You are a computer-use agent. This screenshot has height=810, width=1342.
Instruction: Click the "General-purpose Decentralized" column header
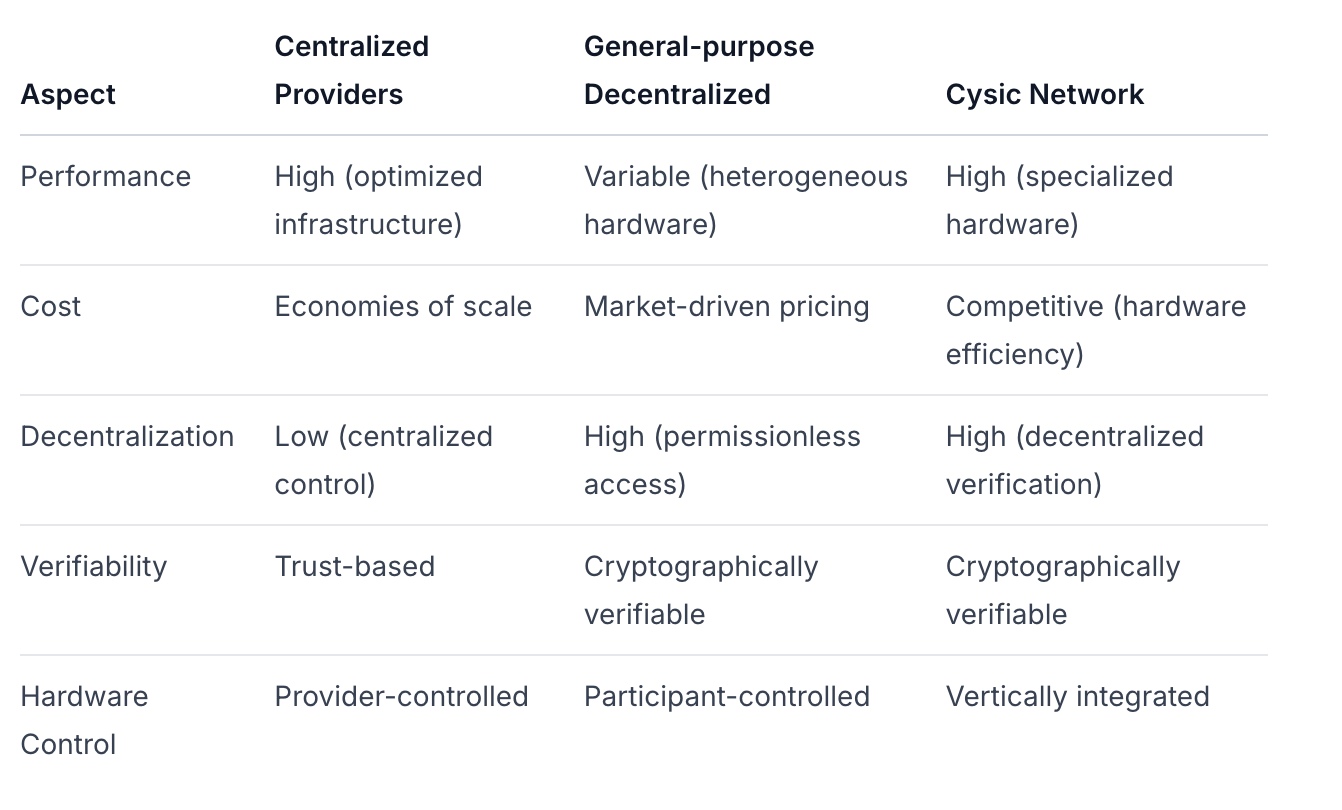coord(698,71)
